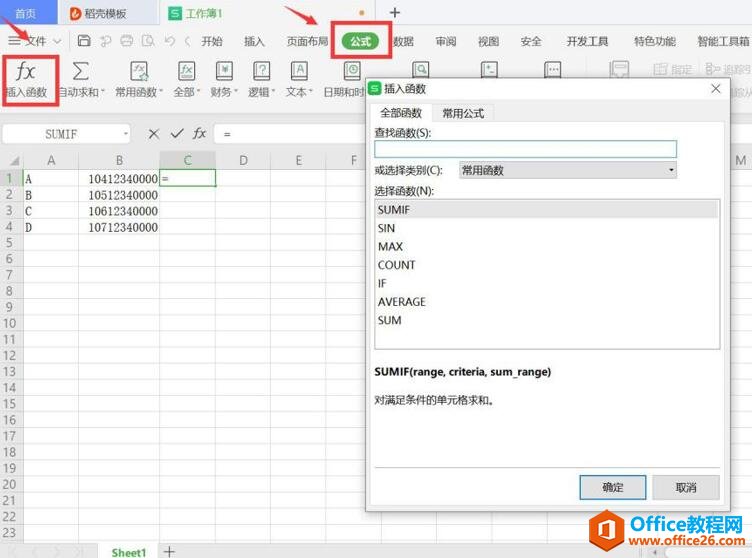Image resolution: width=752 pixels, height=558 pixels.
Task: Open the Logical (逻辑) functions icon
Action: tap(261, 71)
